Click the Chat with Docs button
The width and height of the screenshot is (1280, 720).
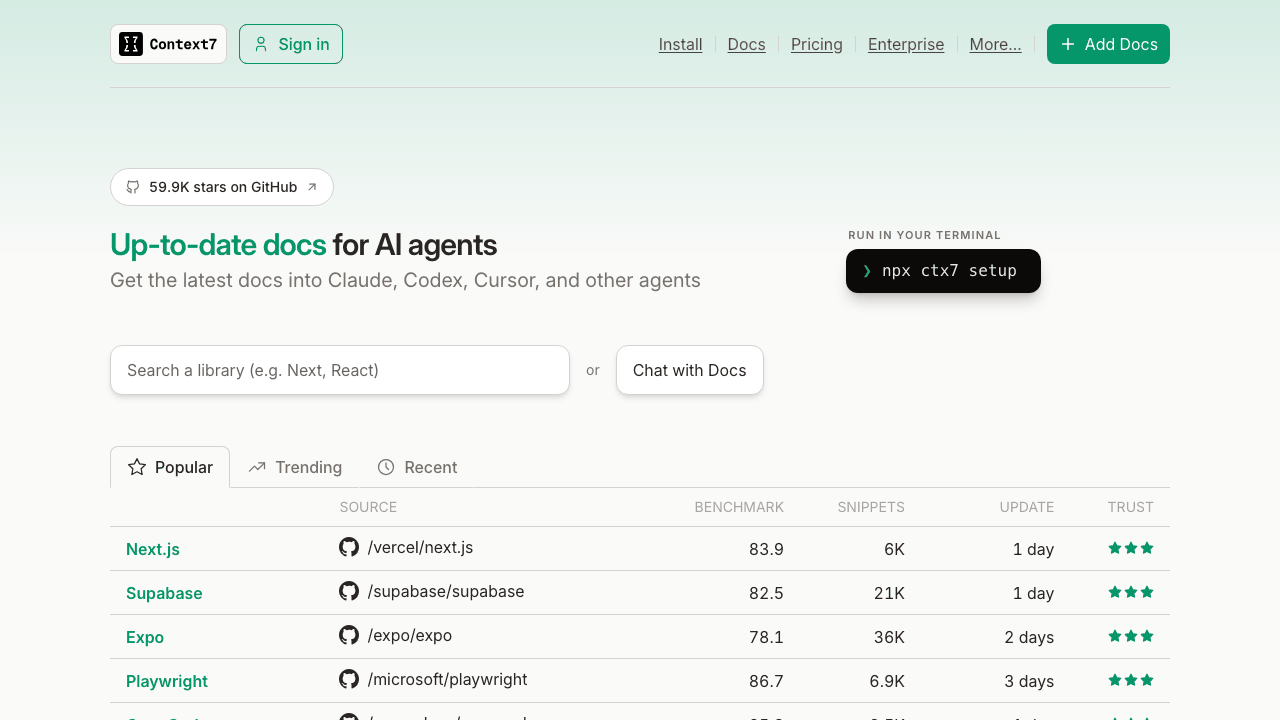pos(690,370)
